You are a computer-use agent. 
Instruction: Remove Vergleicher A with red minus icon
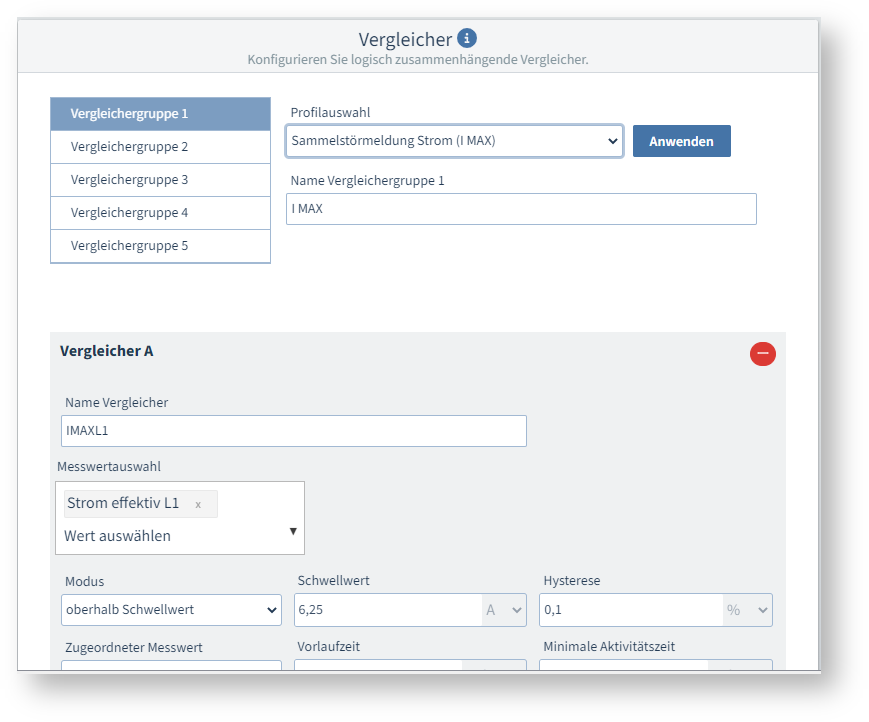[x=762, y=353]
